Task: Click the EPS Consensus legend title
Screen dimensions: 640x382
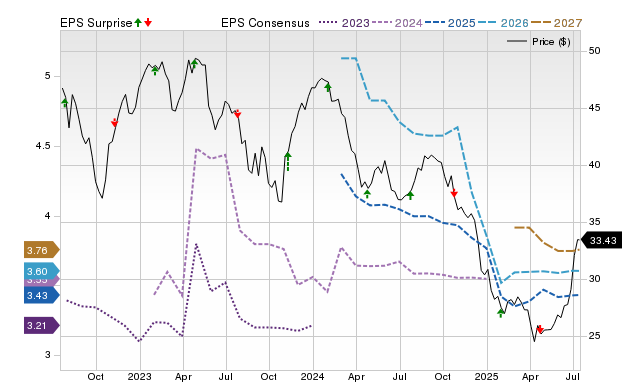Action: 265,23
